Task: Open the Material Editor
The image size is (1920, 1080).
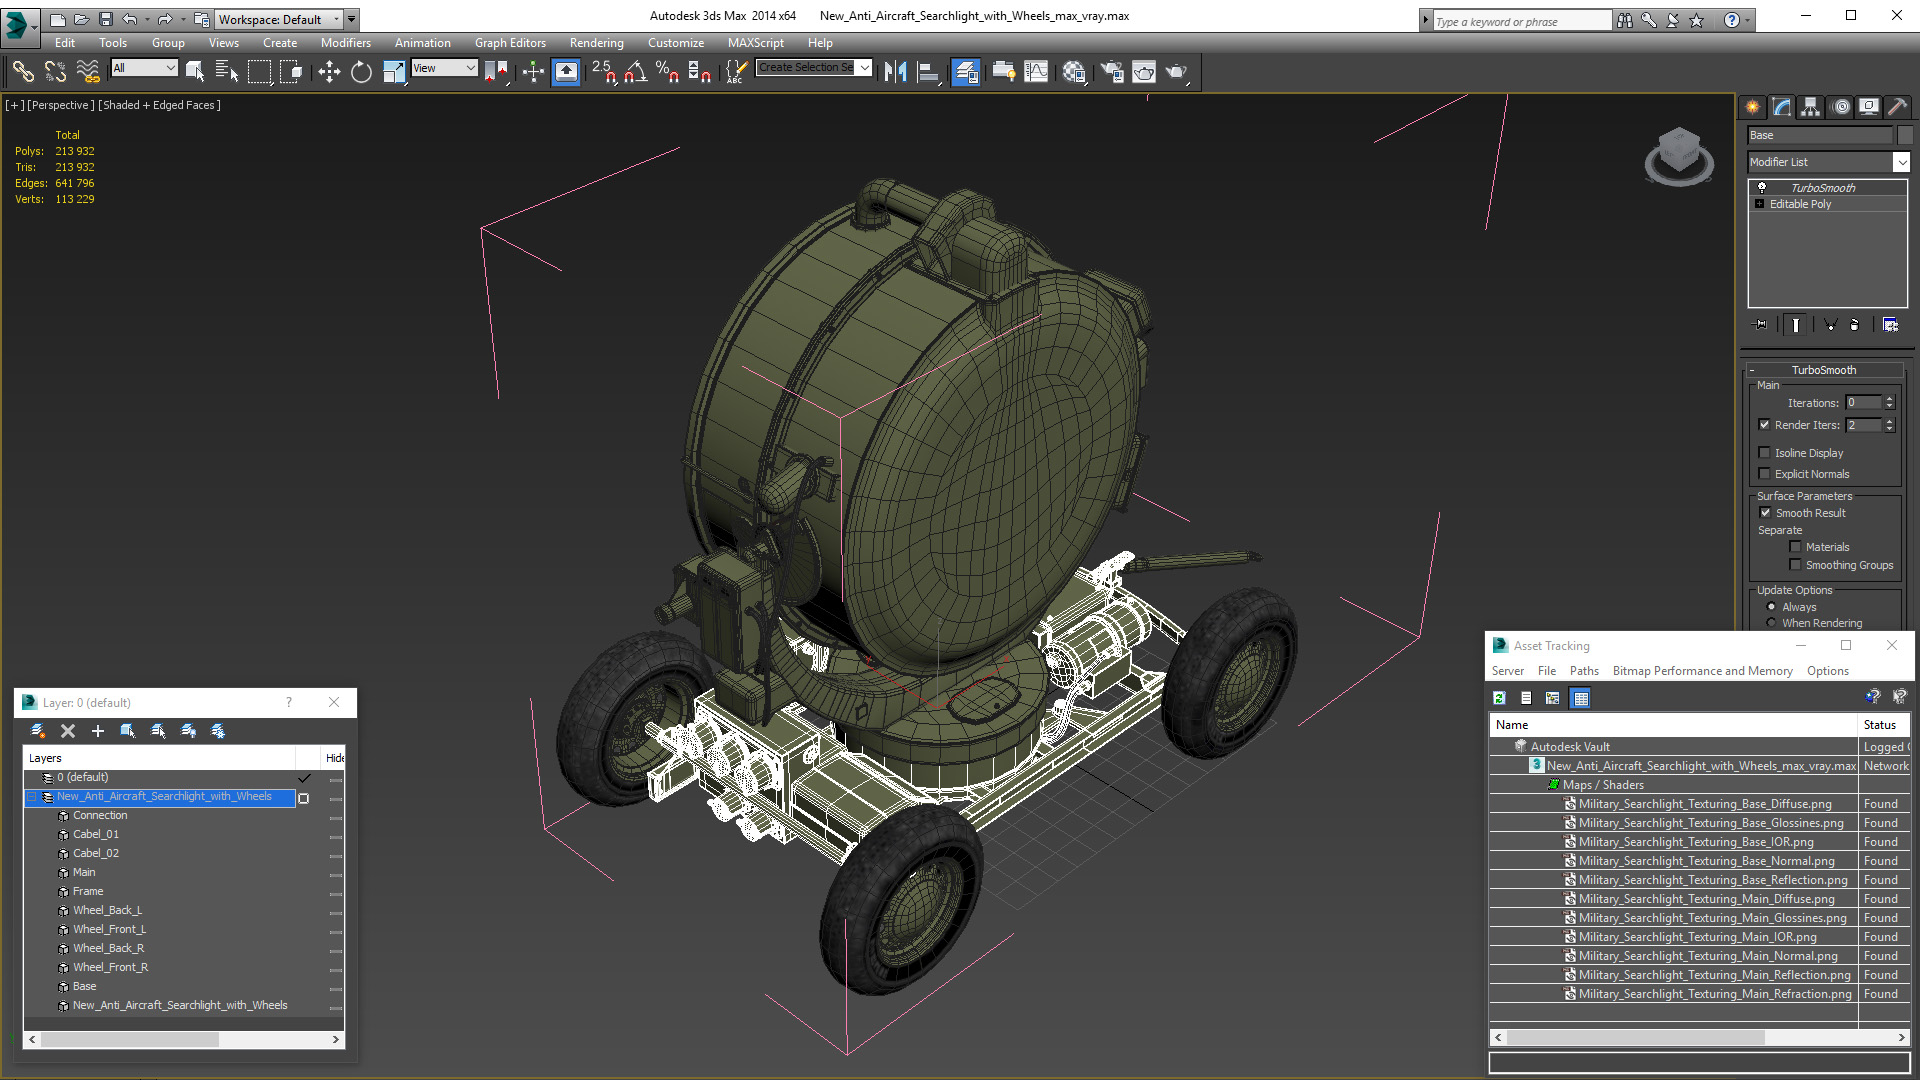Action: [x=1074, y=71]
